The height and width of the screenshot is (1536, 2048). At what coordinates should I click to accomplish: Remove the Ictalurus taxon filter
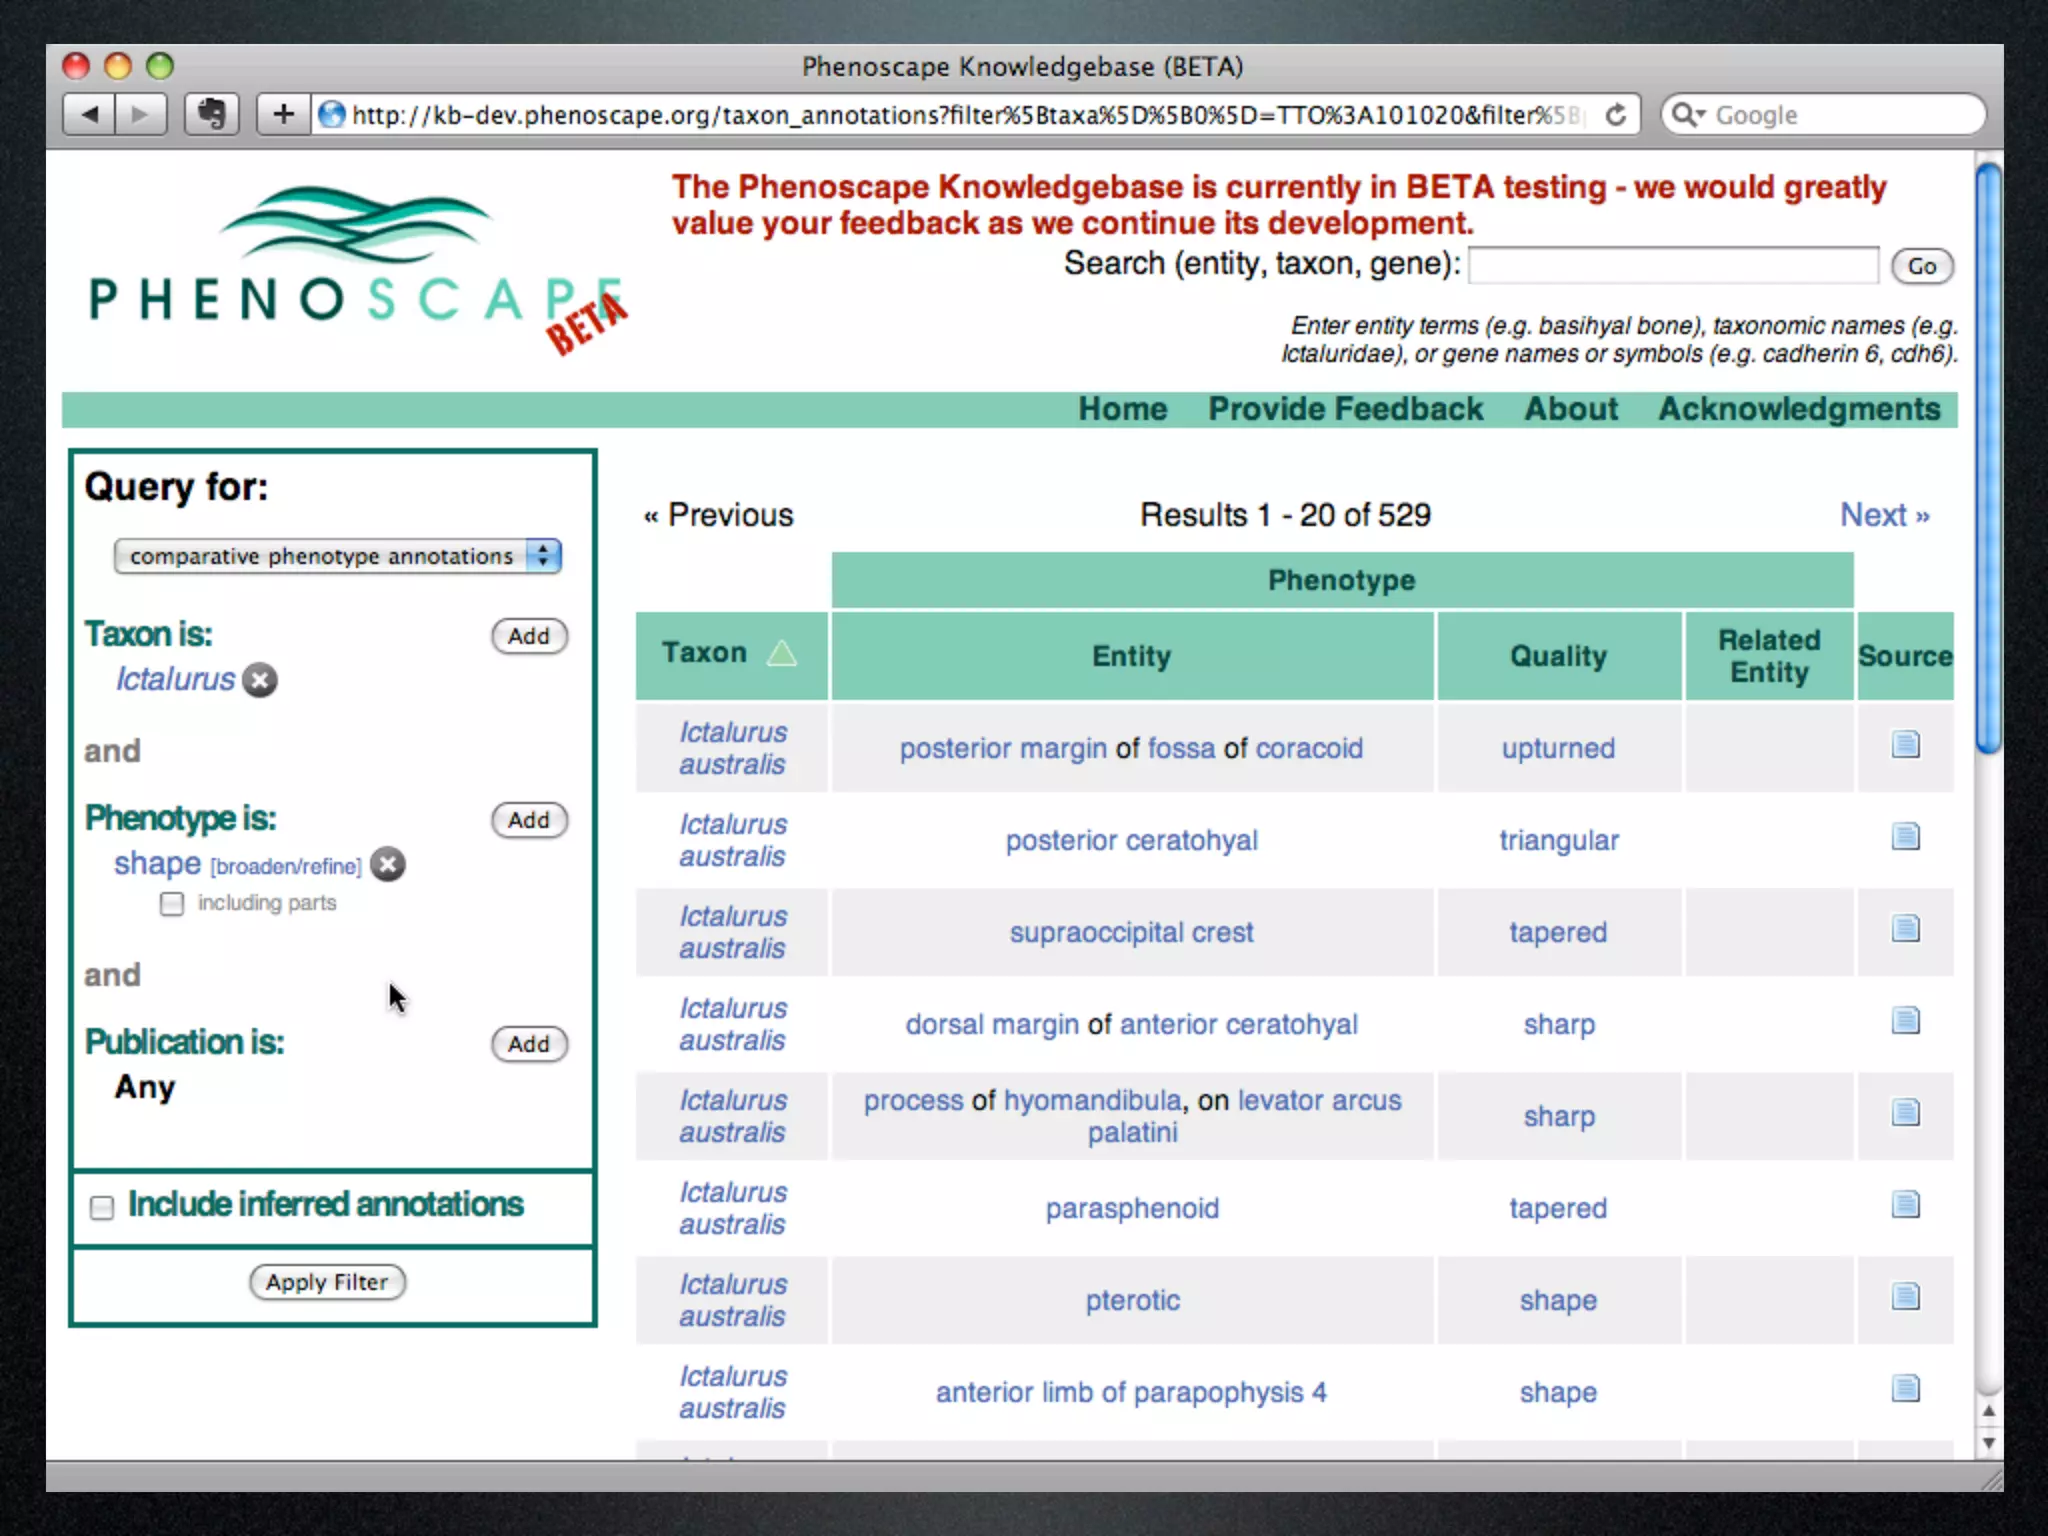(260, 680)
